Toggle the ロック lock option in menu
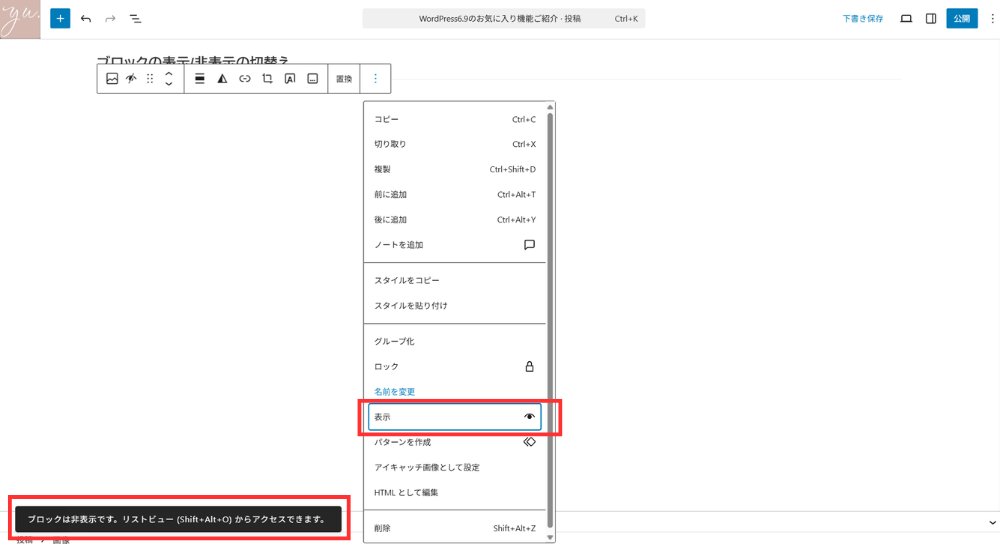The image size is (1000, 550). coord(455,367)
